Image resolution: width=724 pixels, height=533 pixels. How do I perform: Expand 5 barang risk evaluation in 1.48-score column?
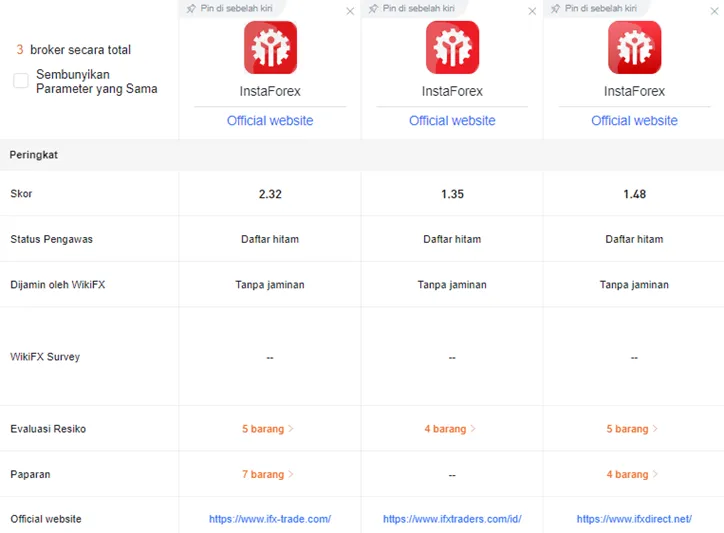click(x=632, y=429)
